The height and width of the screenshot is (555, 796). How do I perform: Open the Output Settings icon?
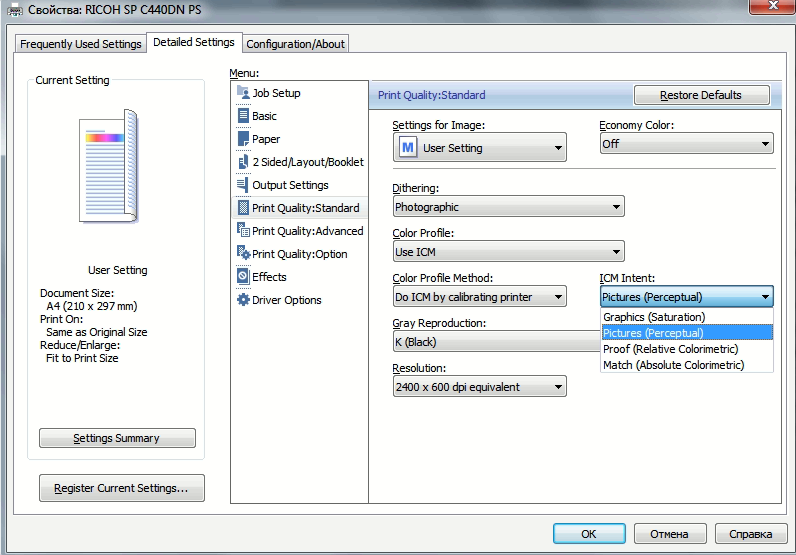(243, 184)
